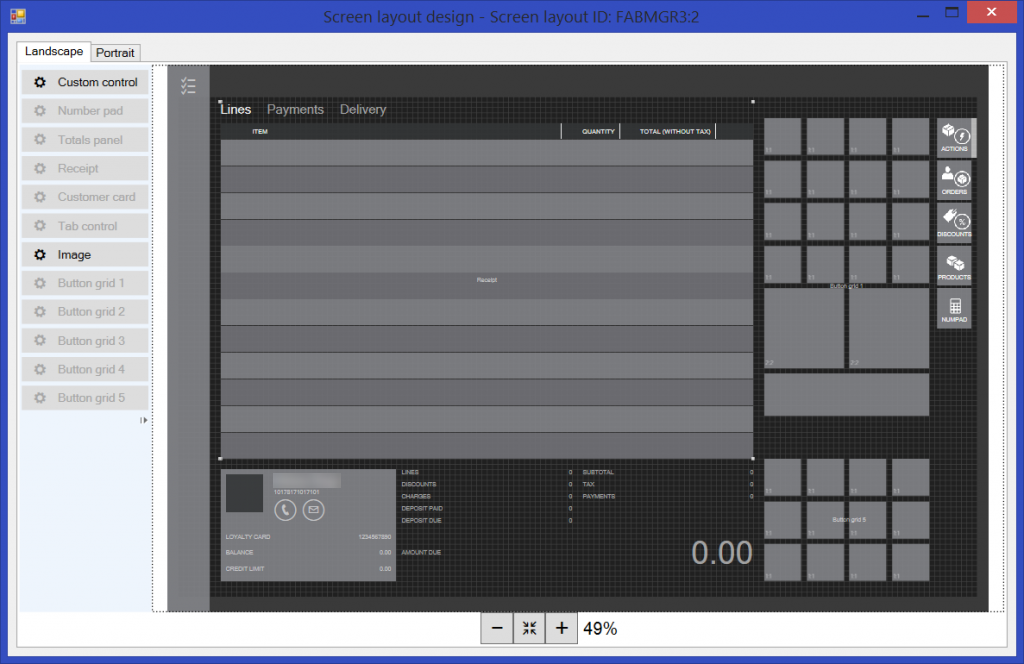
Task: Select the Delivery tab in the preview
Action: pyautogui.click(x=362, y=109)
